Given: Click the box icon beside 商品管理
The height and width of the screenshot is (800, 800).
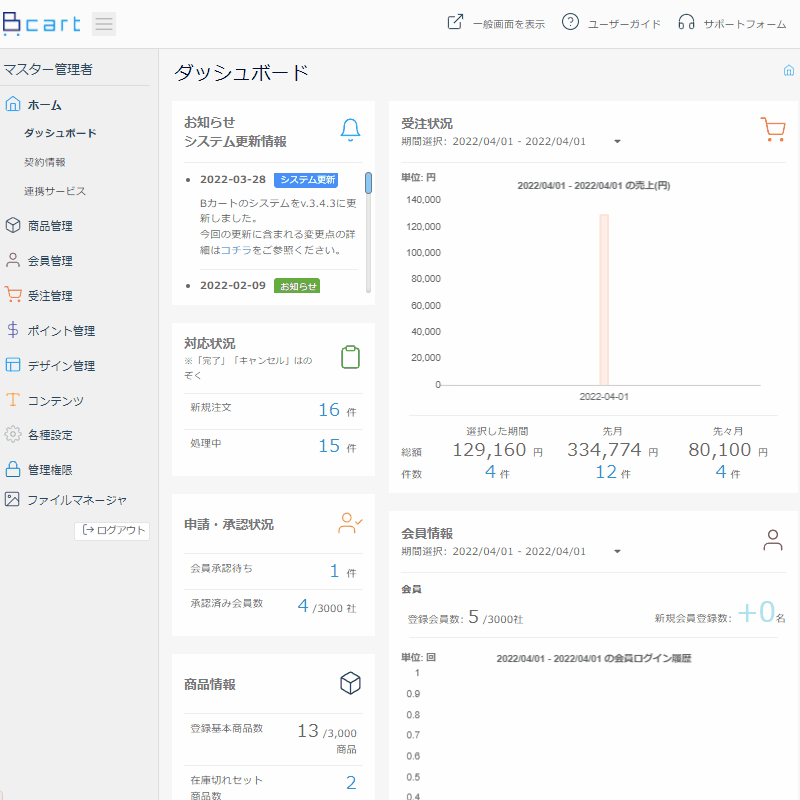Looking at the screenshot, I should [x=13, y=225].
